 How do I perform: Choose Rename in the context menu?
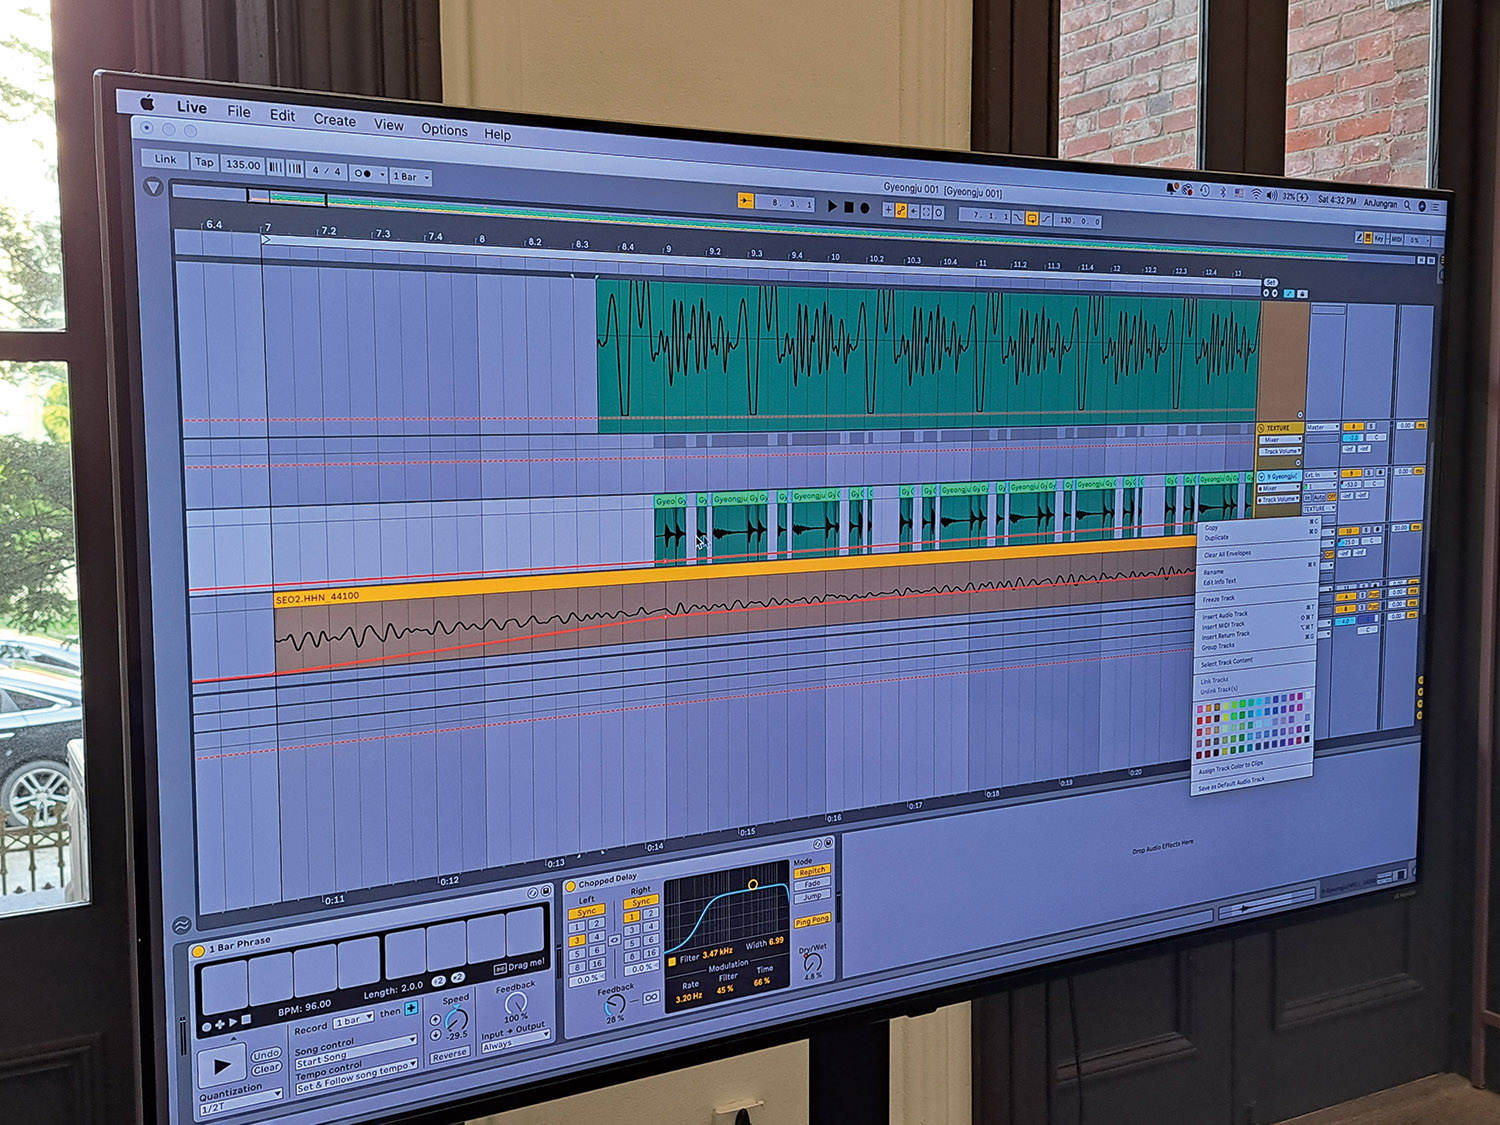coord(1213,571)
